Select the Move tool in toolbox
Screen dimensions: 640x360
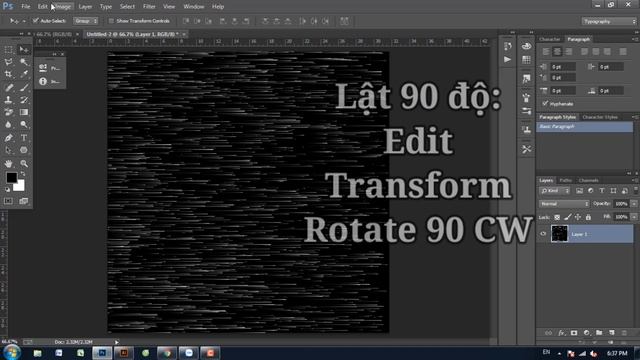(24, 49)
